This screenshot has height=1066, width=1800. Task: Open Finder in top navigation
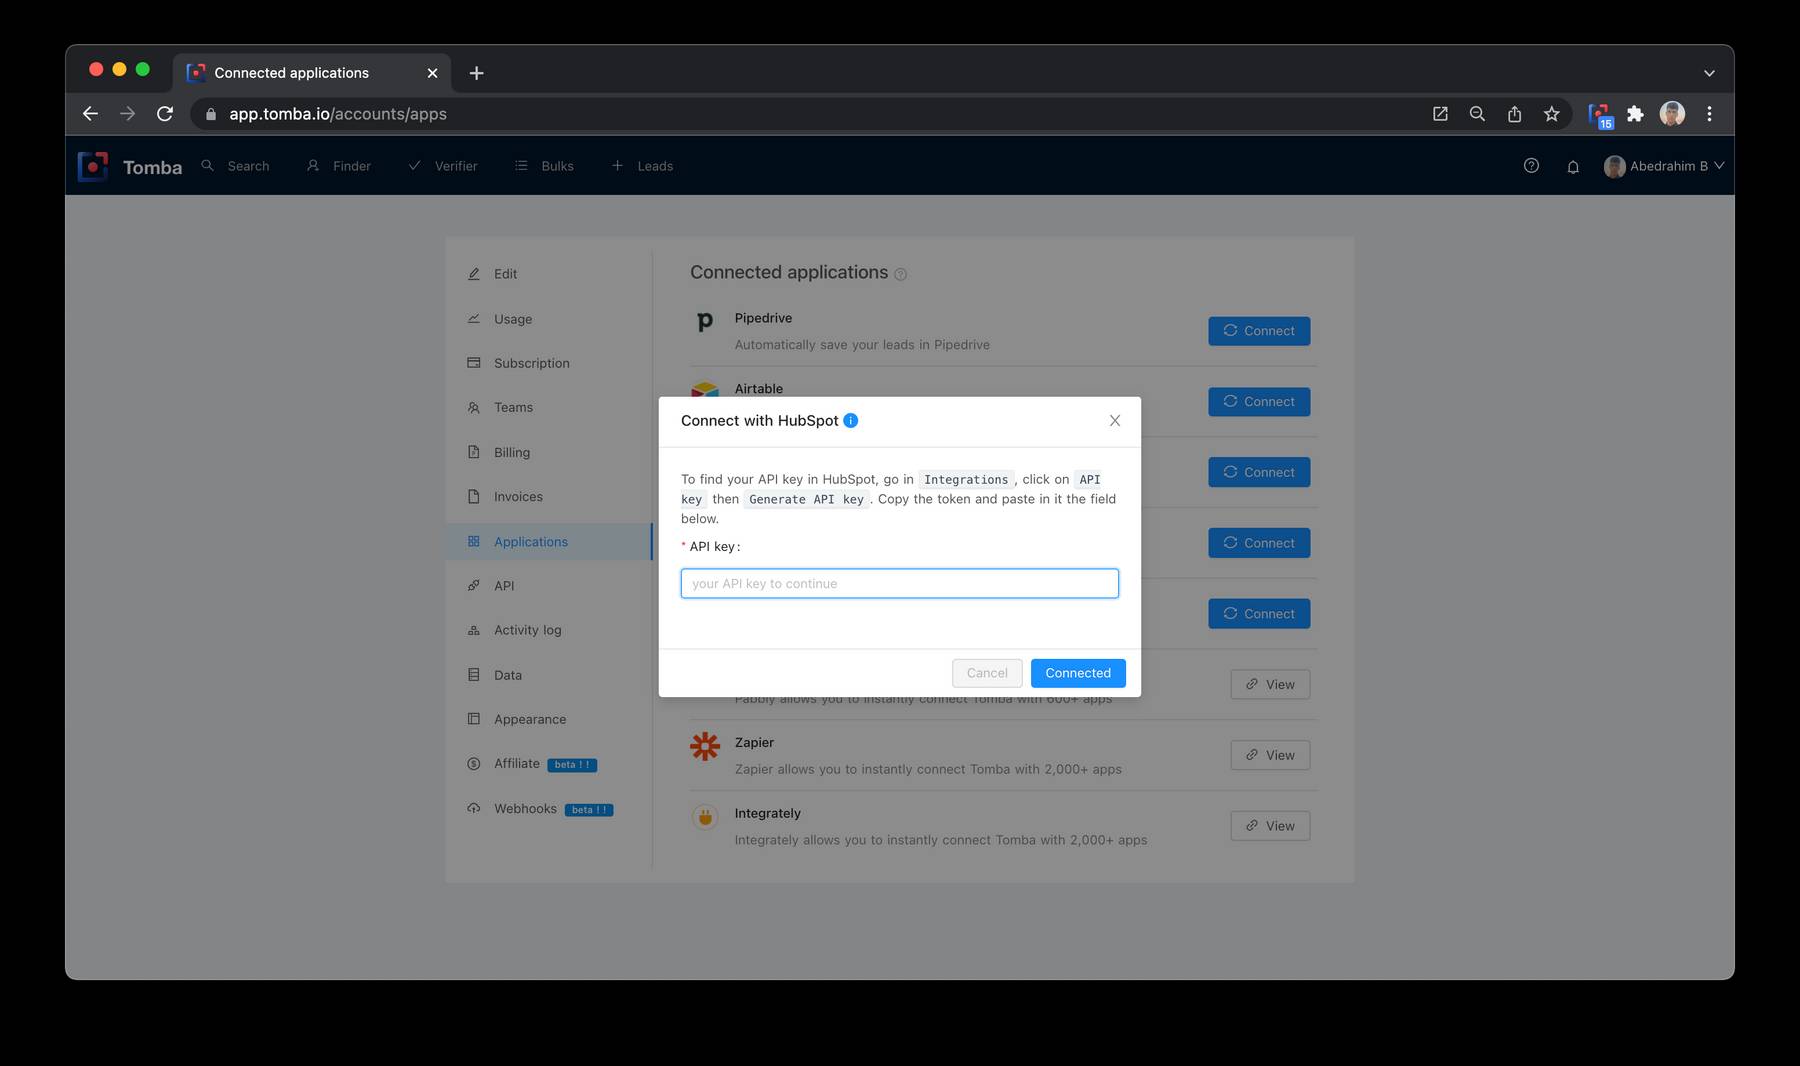click(339, 166)
